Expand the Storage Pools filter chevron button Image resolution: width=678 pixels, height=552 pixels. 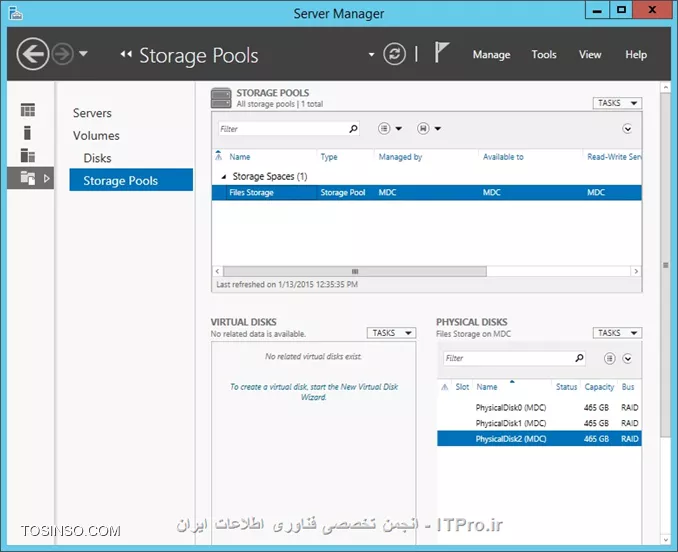[x=627, y=129]
